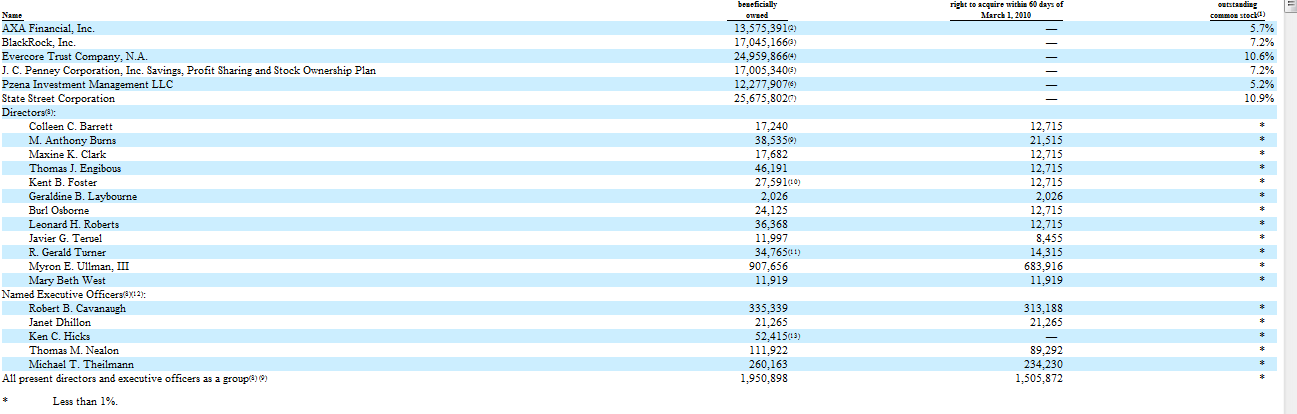Click Thomas J. Engibous name
The height and width of the screenshot is (414, 1297).
[x=76, y=169]
